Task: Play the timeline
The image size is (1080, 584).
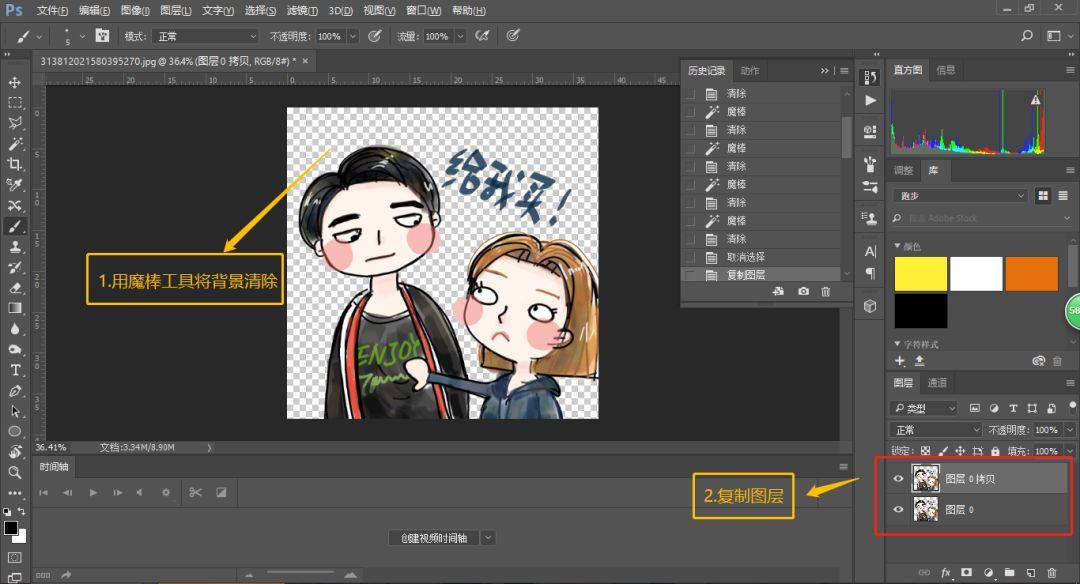Action: click(93, 492)
